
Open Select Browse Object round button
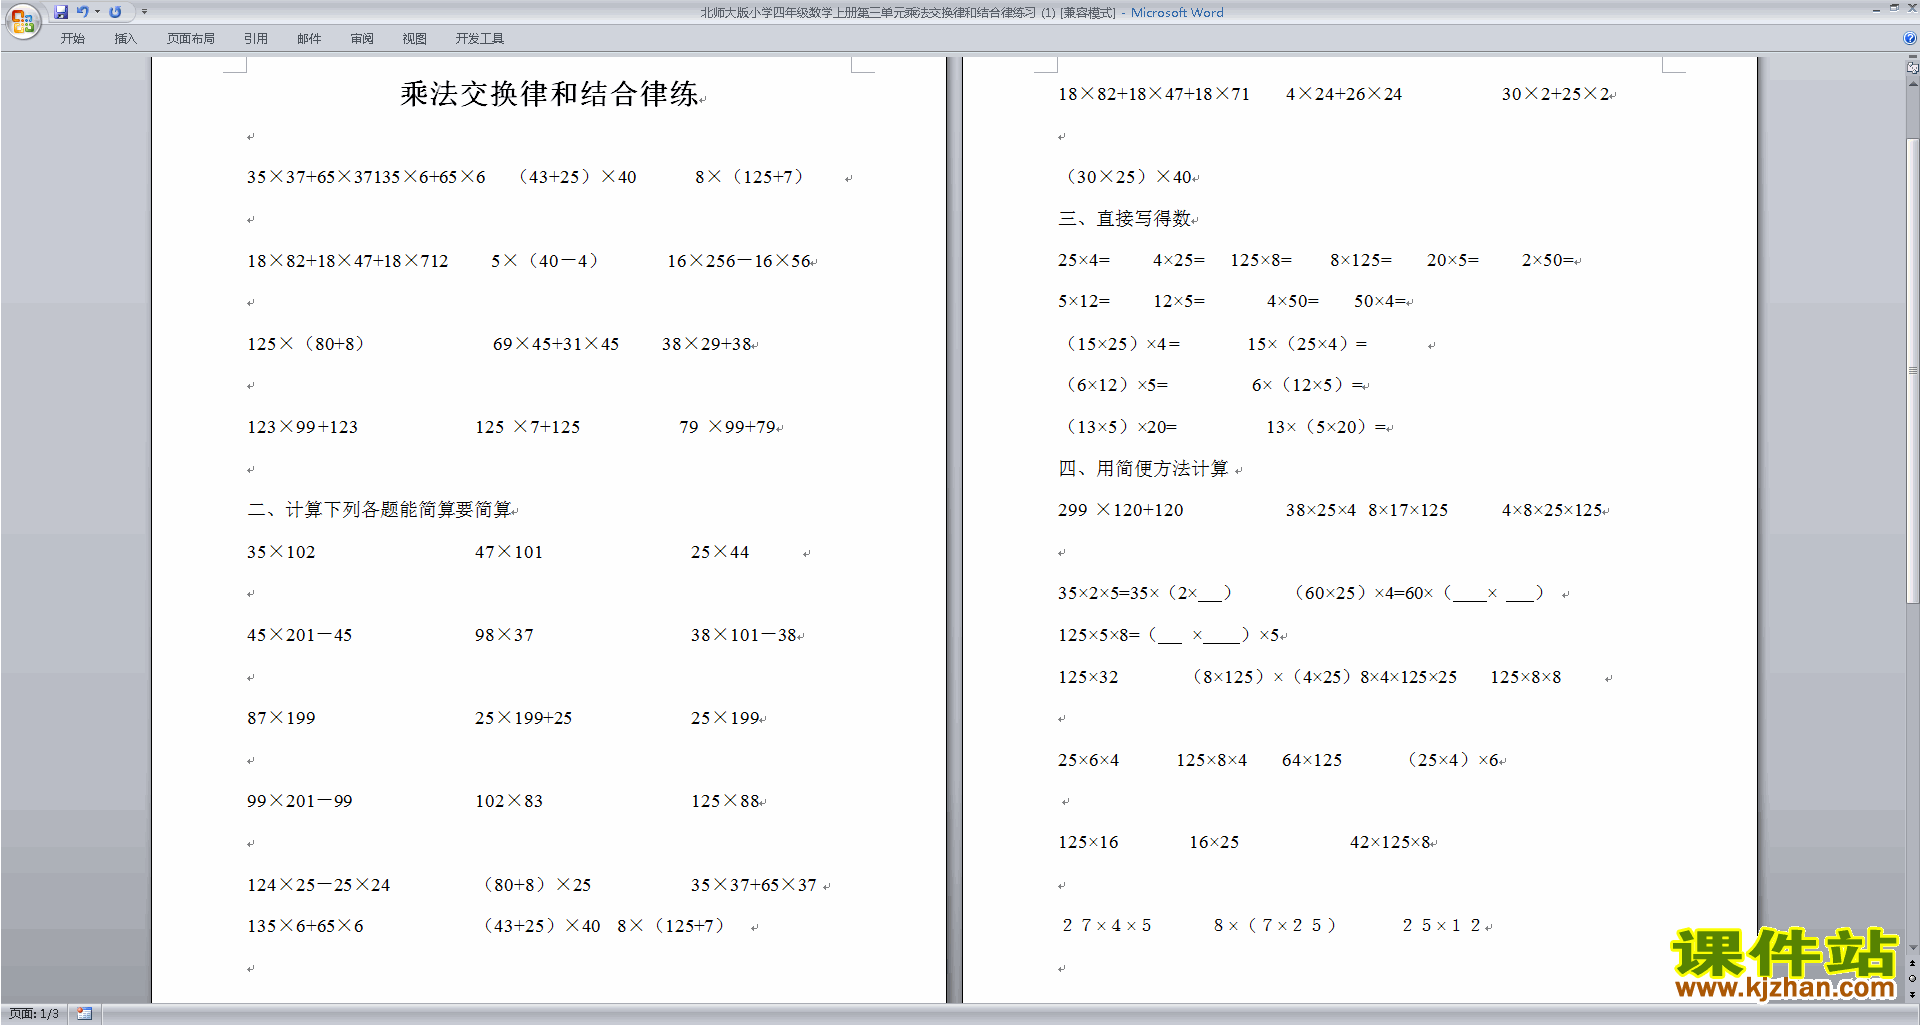click(x=1913, y=978)
